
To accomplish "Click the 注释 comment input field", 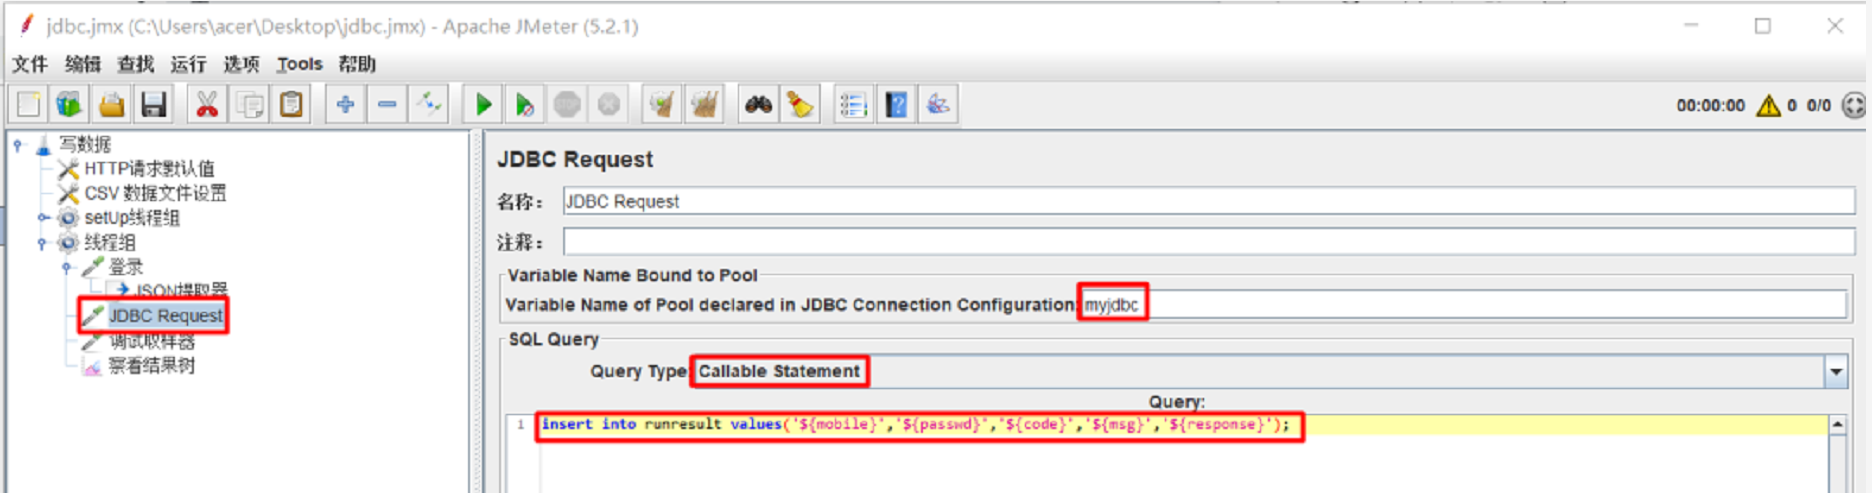I will (x=1208, y=242).
